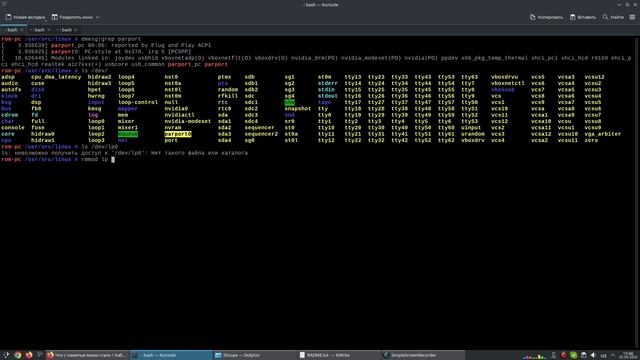Click the Split View toolbar button
The height and width of the screenshot is (360, 640).
pos(72,17)
